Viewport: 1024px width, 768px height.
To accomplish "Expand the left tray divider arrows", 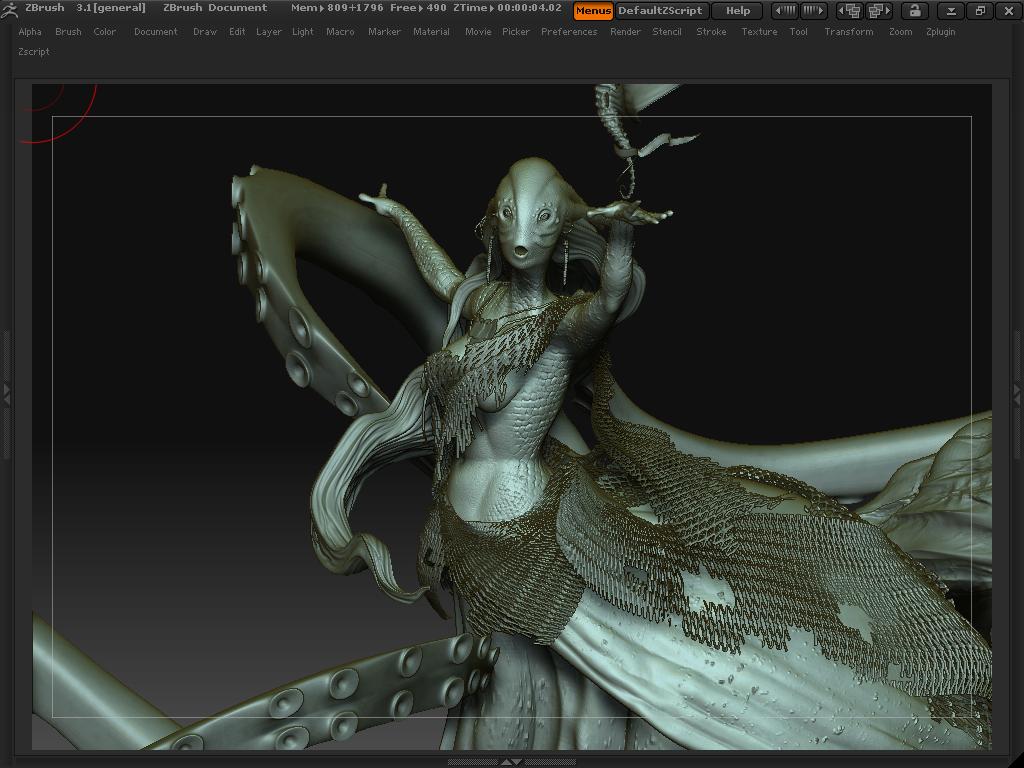I will click(x=6, y=395).
